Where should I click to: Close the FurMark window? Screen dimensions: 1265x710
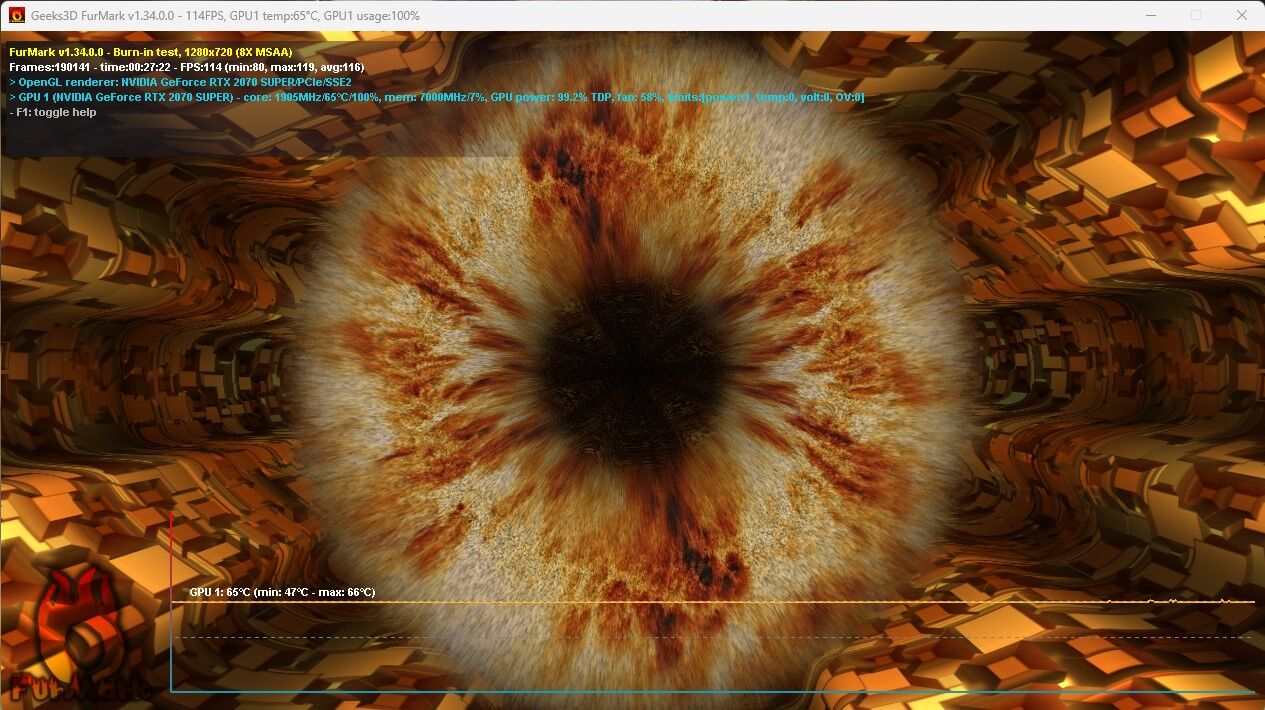1241,15
